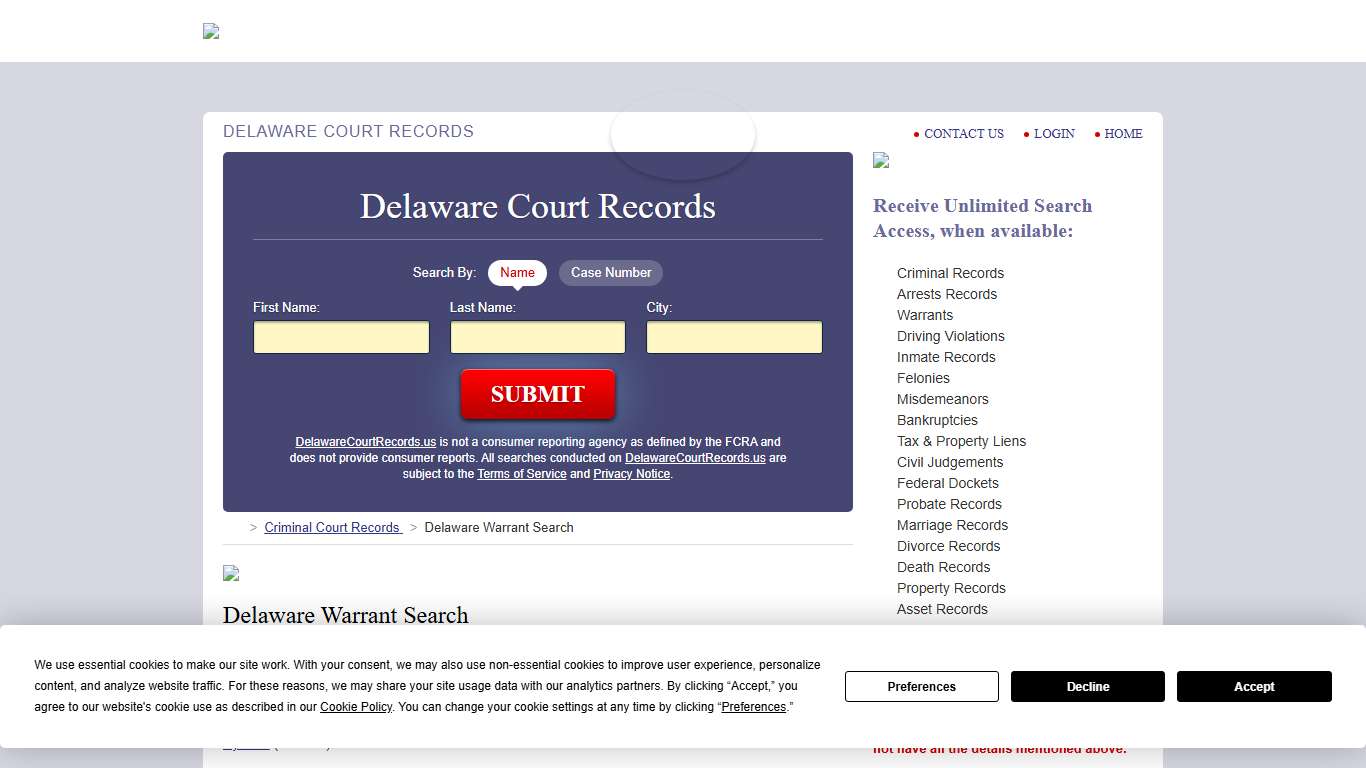Viewport: 1366px width, 768px height.
Task: Select the Name search option
Action: (517, 272)
